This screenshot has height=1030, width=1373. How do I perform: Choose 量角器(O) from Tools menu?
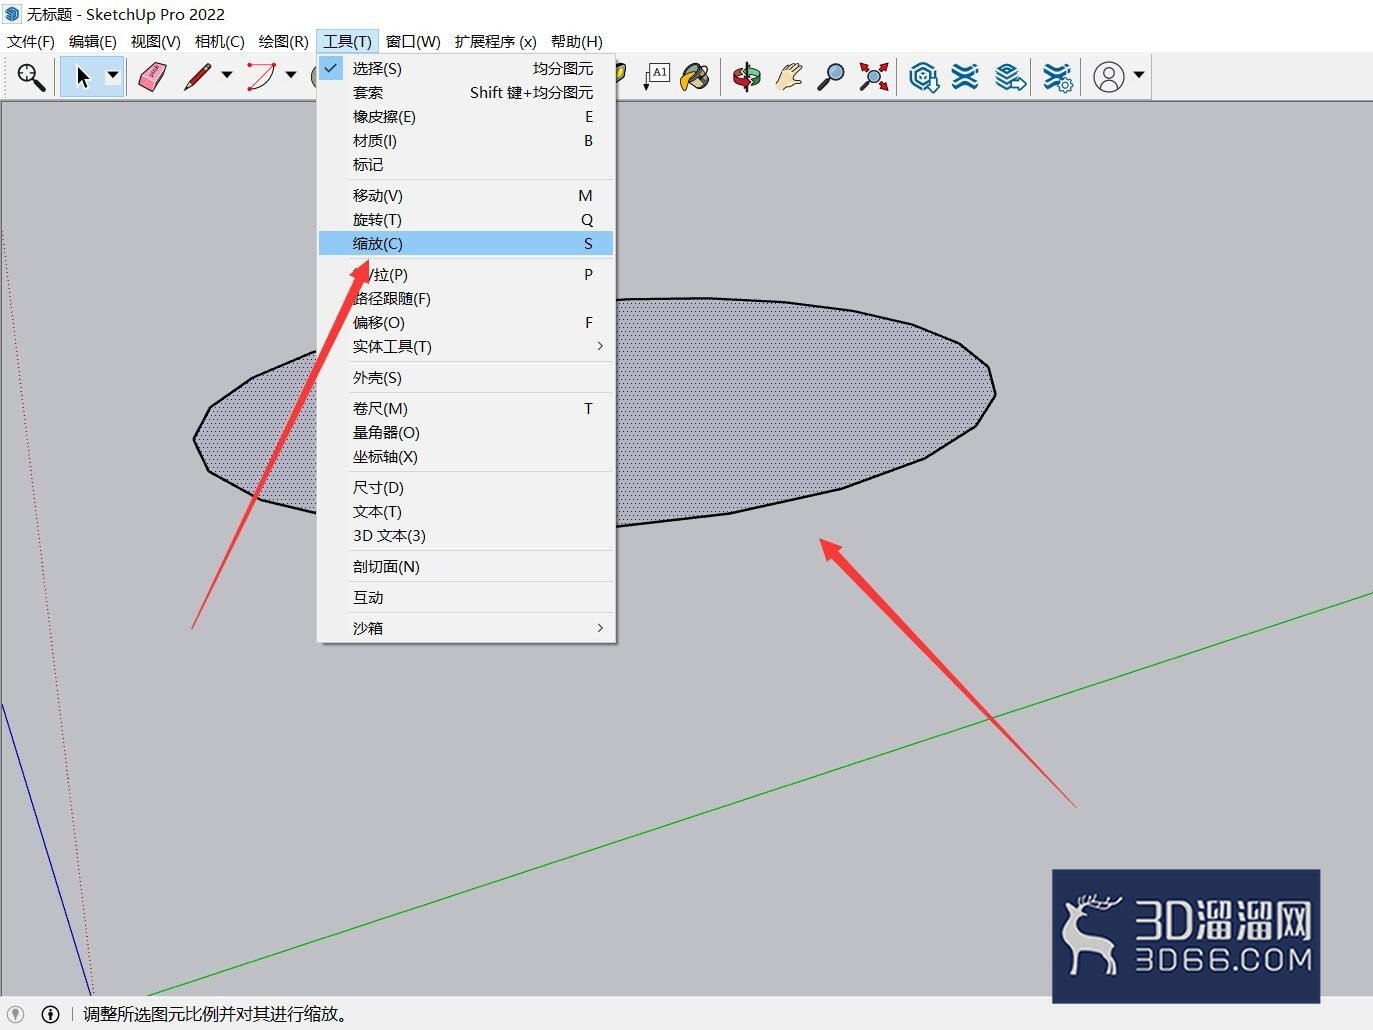click(x=466, y=432)
